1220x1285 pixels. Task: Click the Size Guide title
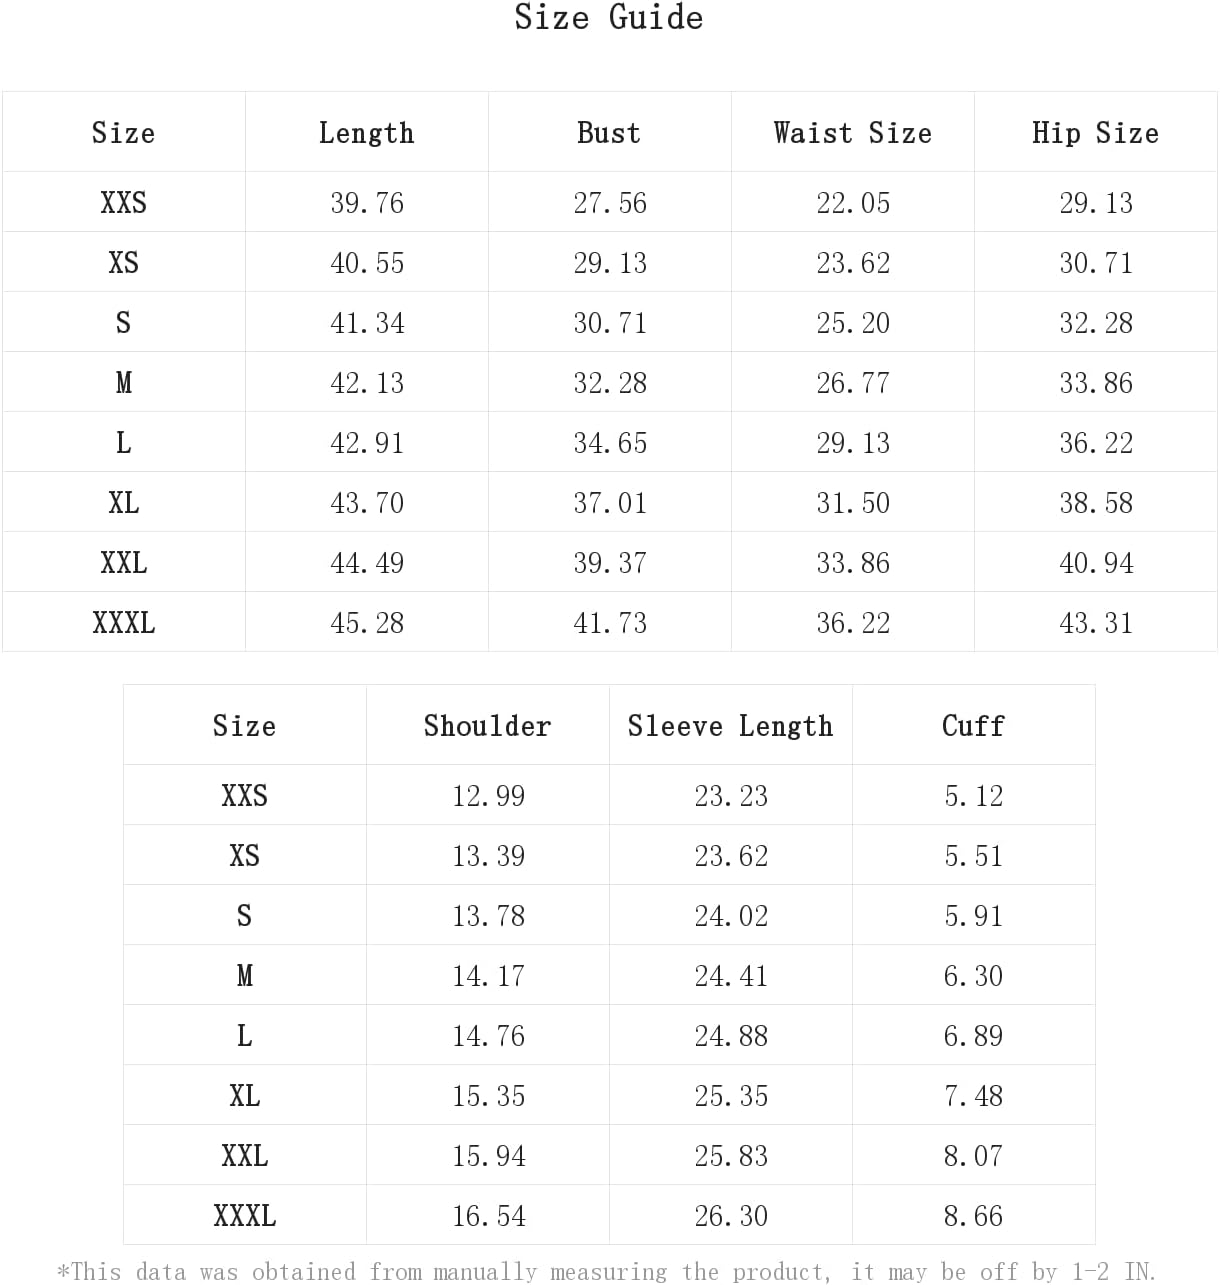pyautogui.click(x=608, y=17)
